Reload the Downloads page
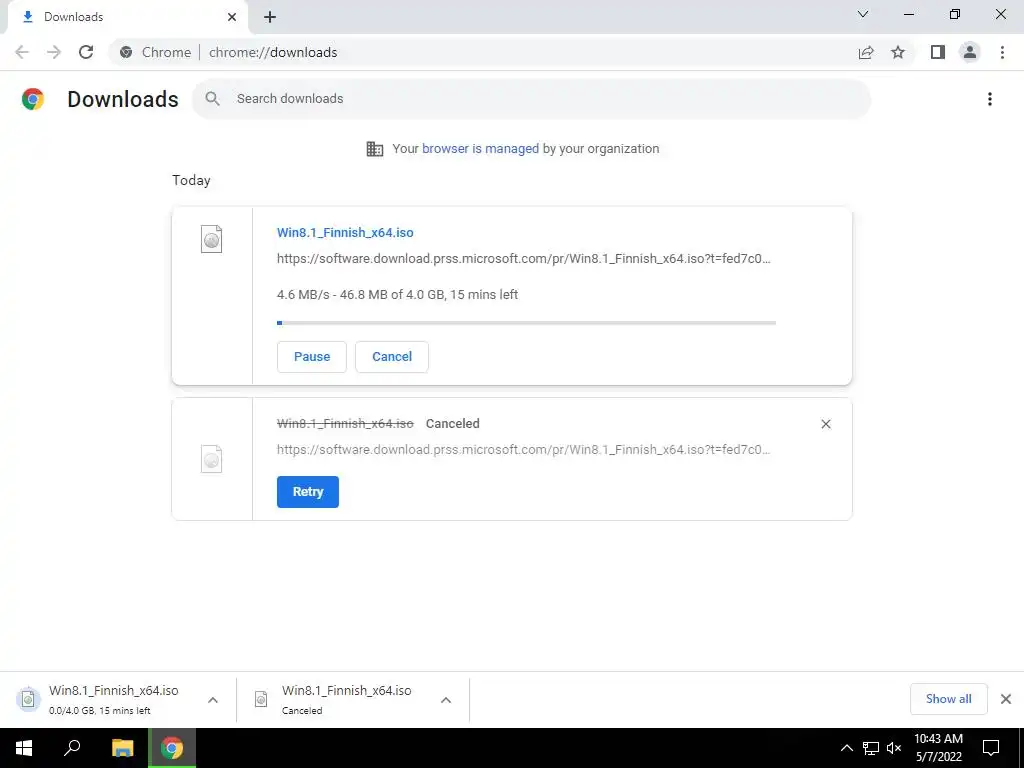Viewport: 1024px width, 768px height. tap(86, 52)
